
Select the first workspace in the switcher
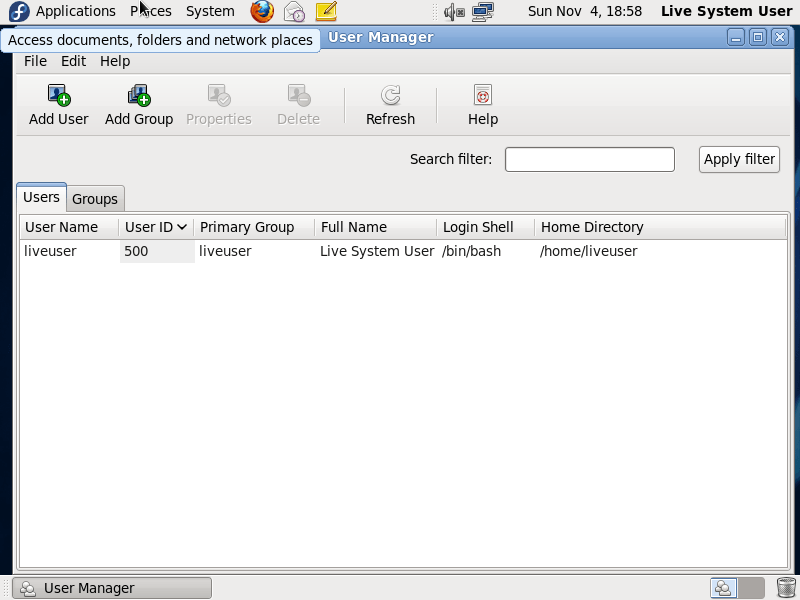point(723,588)
